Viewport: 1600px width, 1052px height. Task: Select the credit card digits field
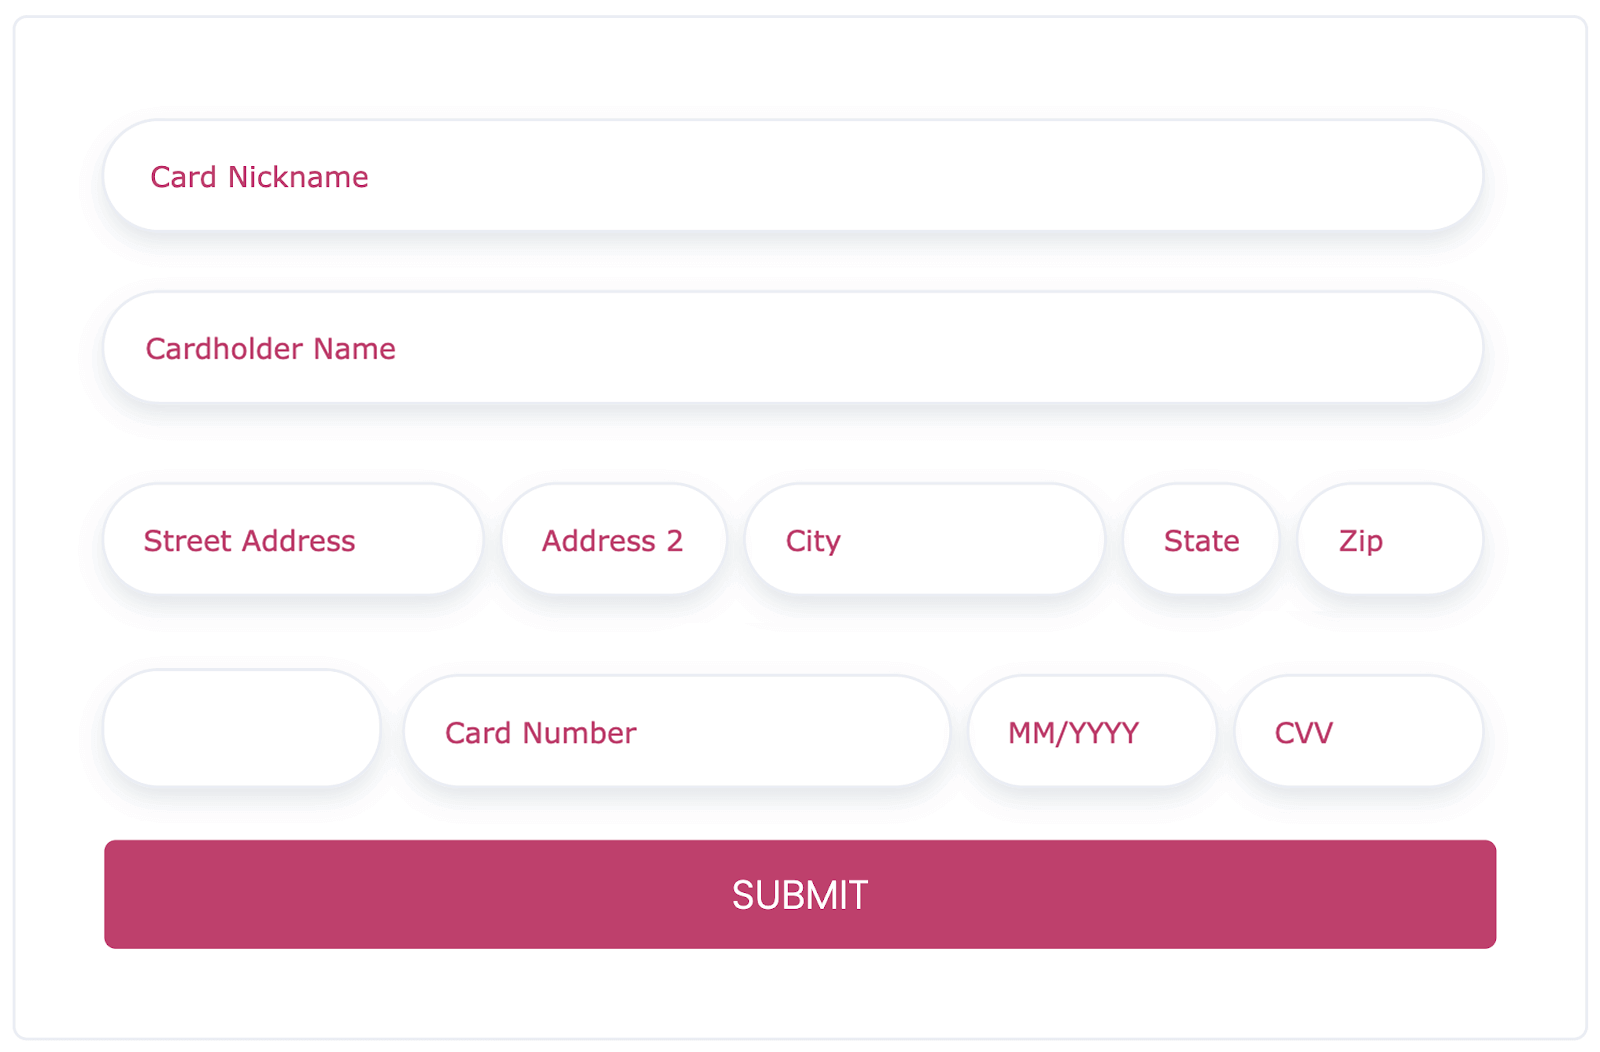pyautogui.click(x=677, y=732)
